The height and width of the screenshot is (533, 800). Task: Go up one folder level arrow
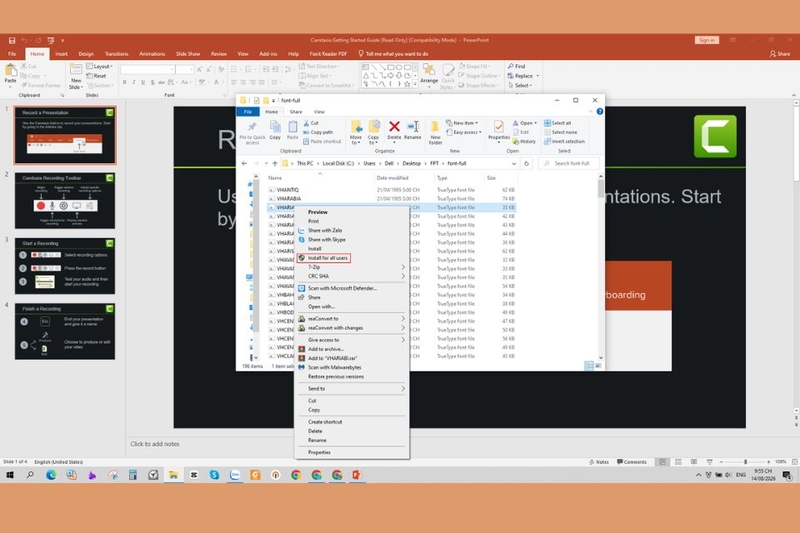(274, 164)
